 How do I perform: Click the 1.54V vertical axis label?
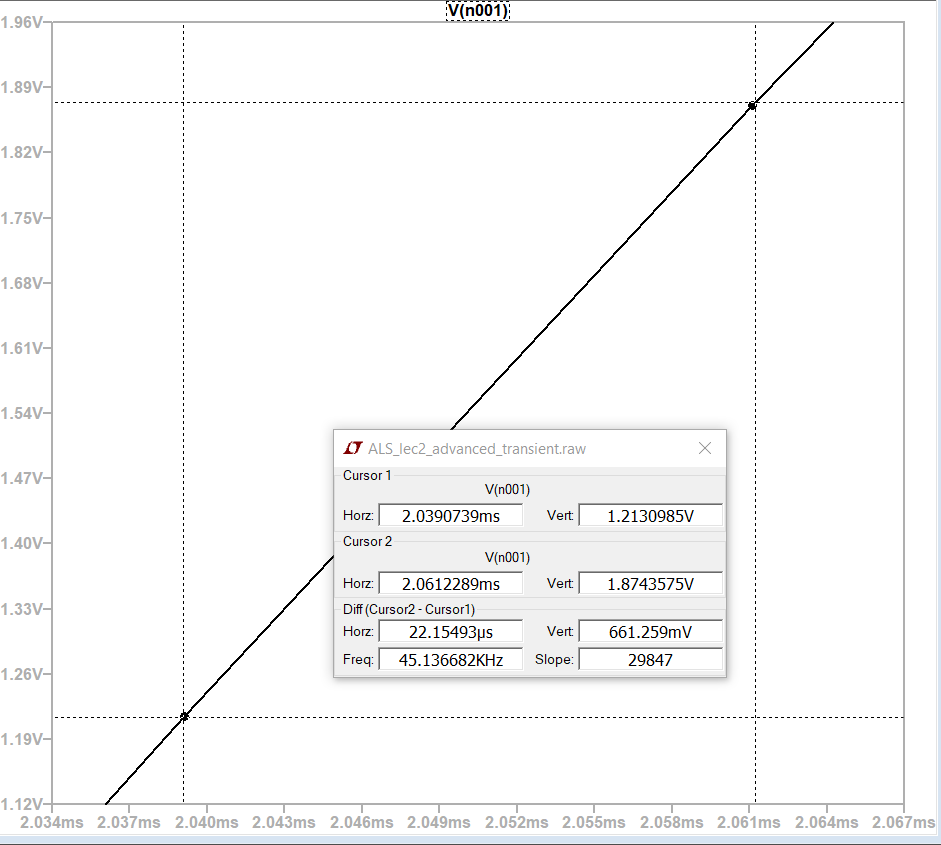coord(22,413)
